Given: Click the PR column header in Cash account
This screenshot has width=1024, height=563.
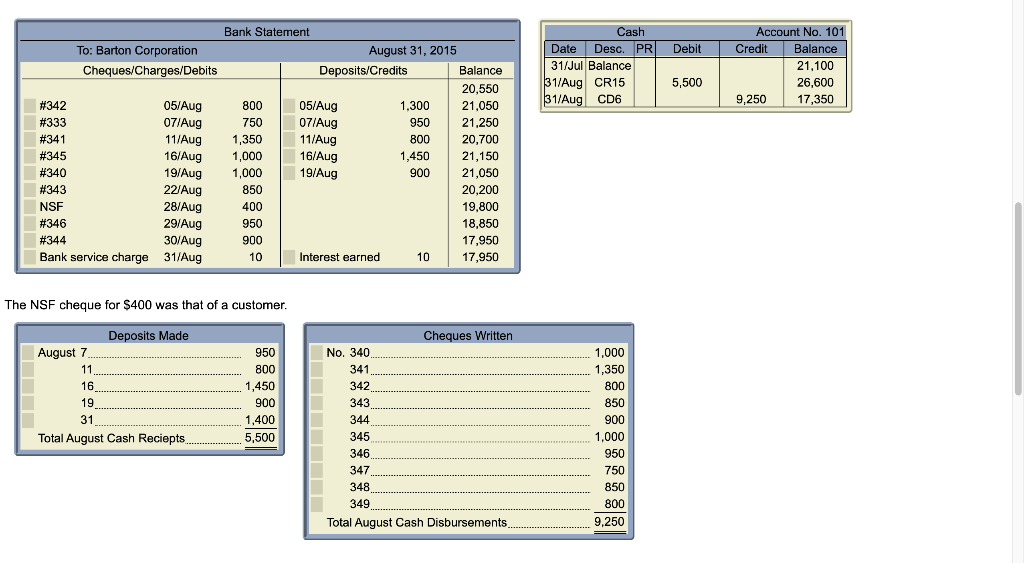Looking at the screenshot, I should [x=645, y=49].
